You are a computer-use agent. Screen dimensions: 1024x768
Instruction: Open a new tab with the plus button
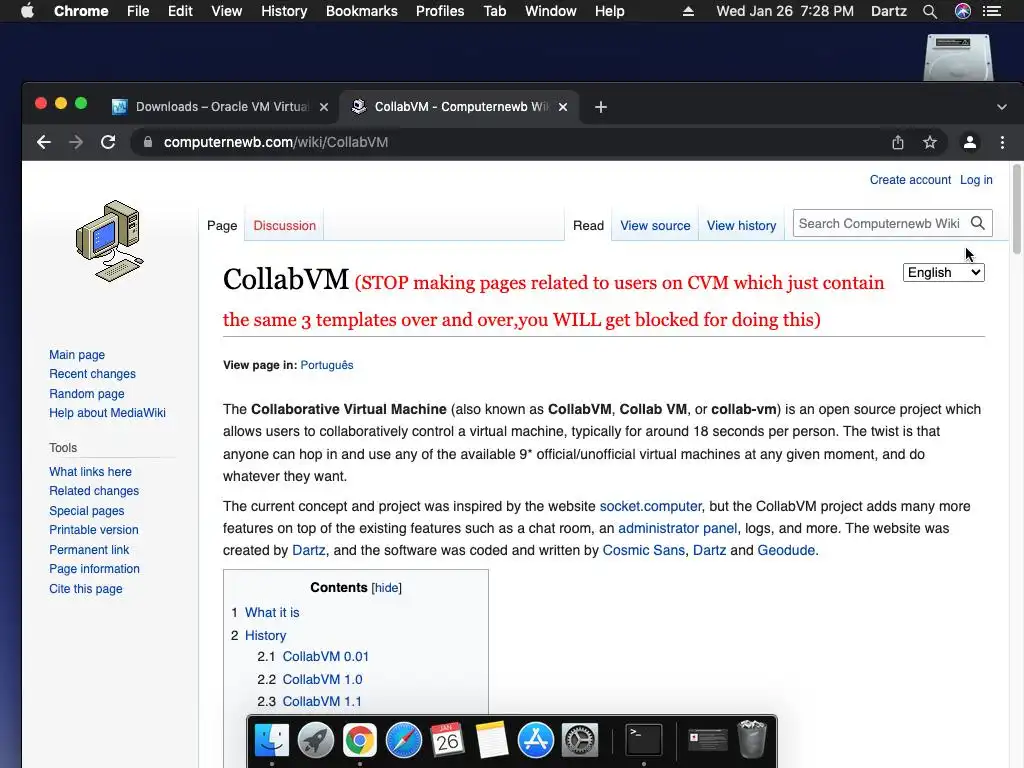pos(601,107)
